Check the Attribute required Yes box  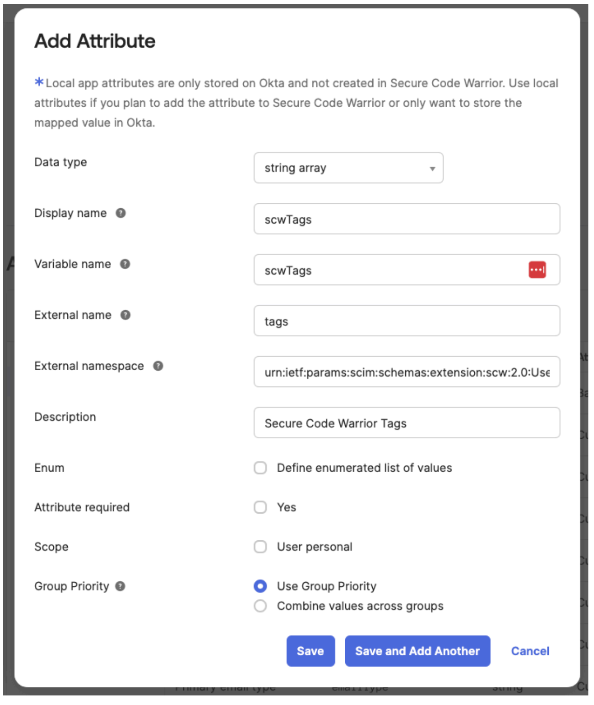click(x=260, y=508)
